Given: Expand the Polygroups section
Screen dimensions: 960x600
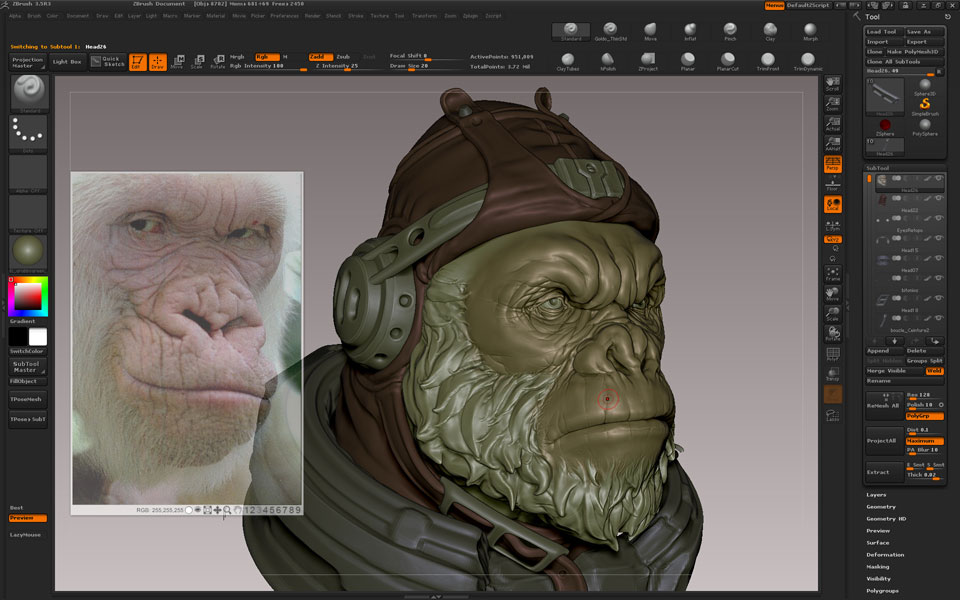Looking at the screenshot, I should [x=882, y=590].
